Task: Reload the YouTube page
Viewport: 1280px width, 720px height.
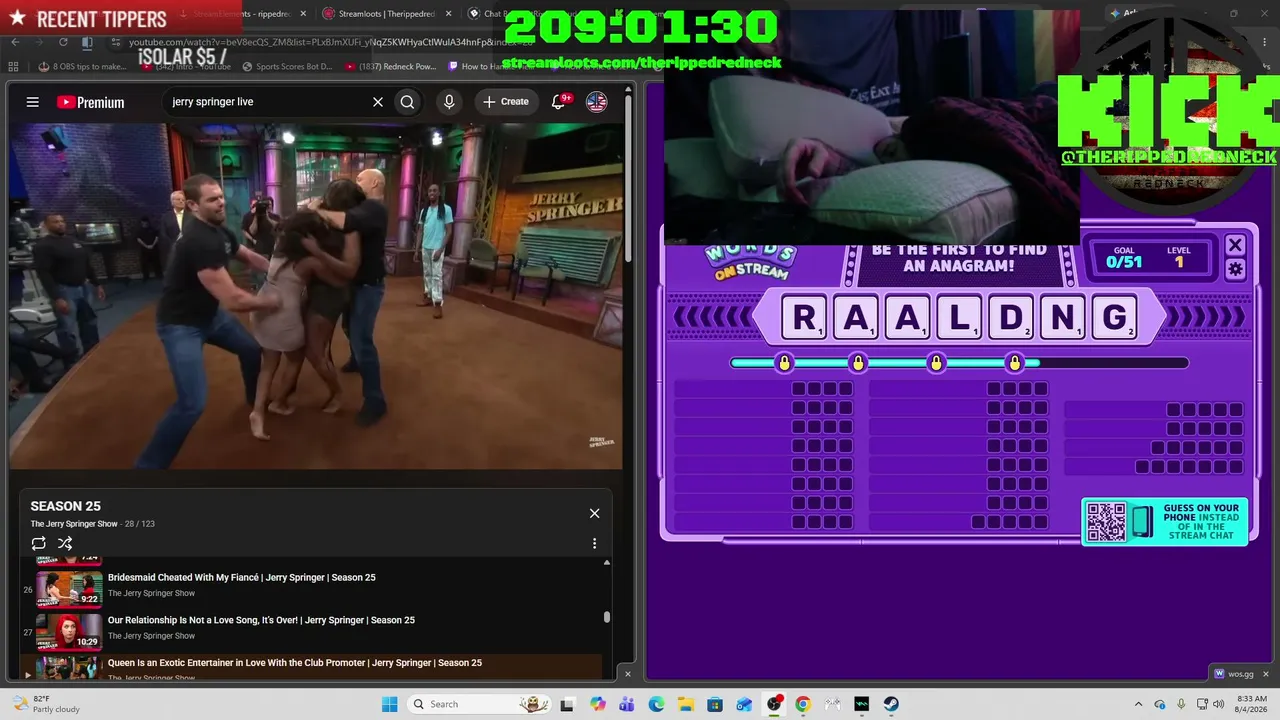Action: click(63, 42)
